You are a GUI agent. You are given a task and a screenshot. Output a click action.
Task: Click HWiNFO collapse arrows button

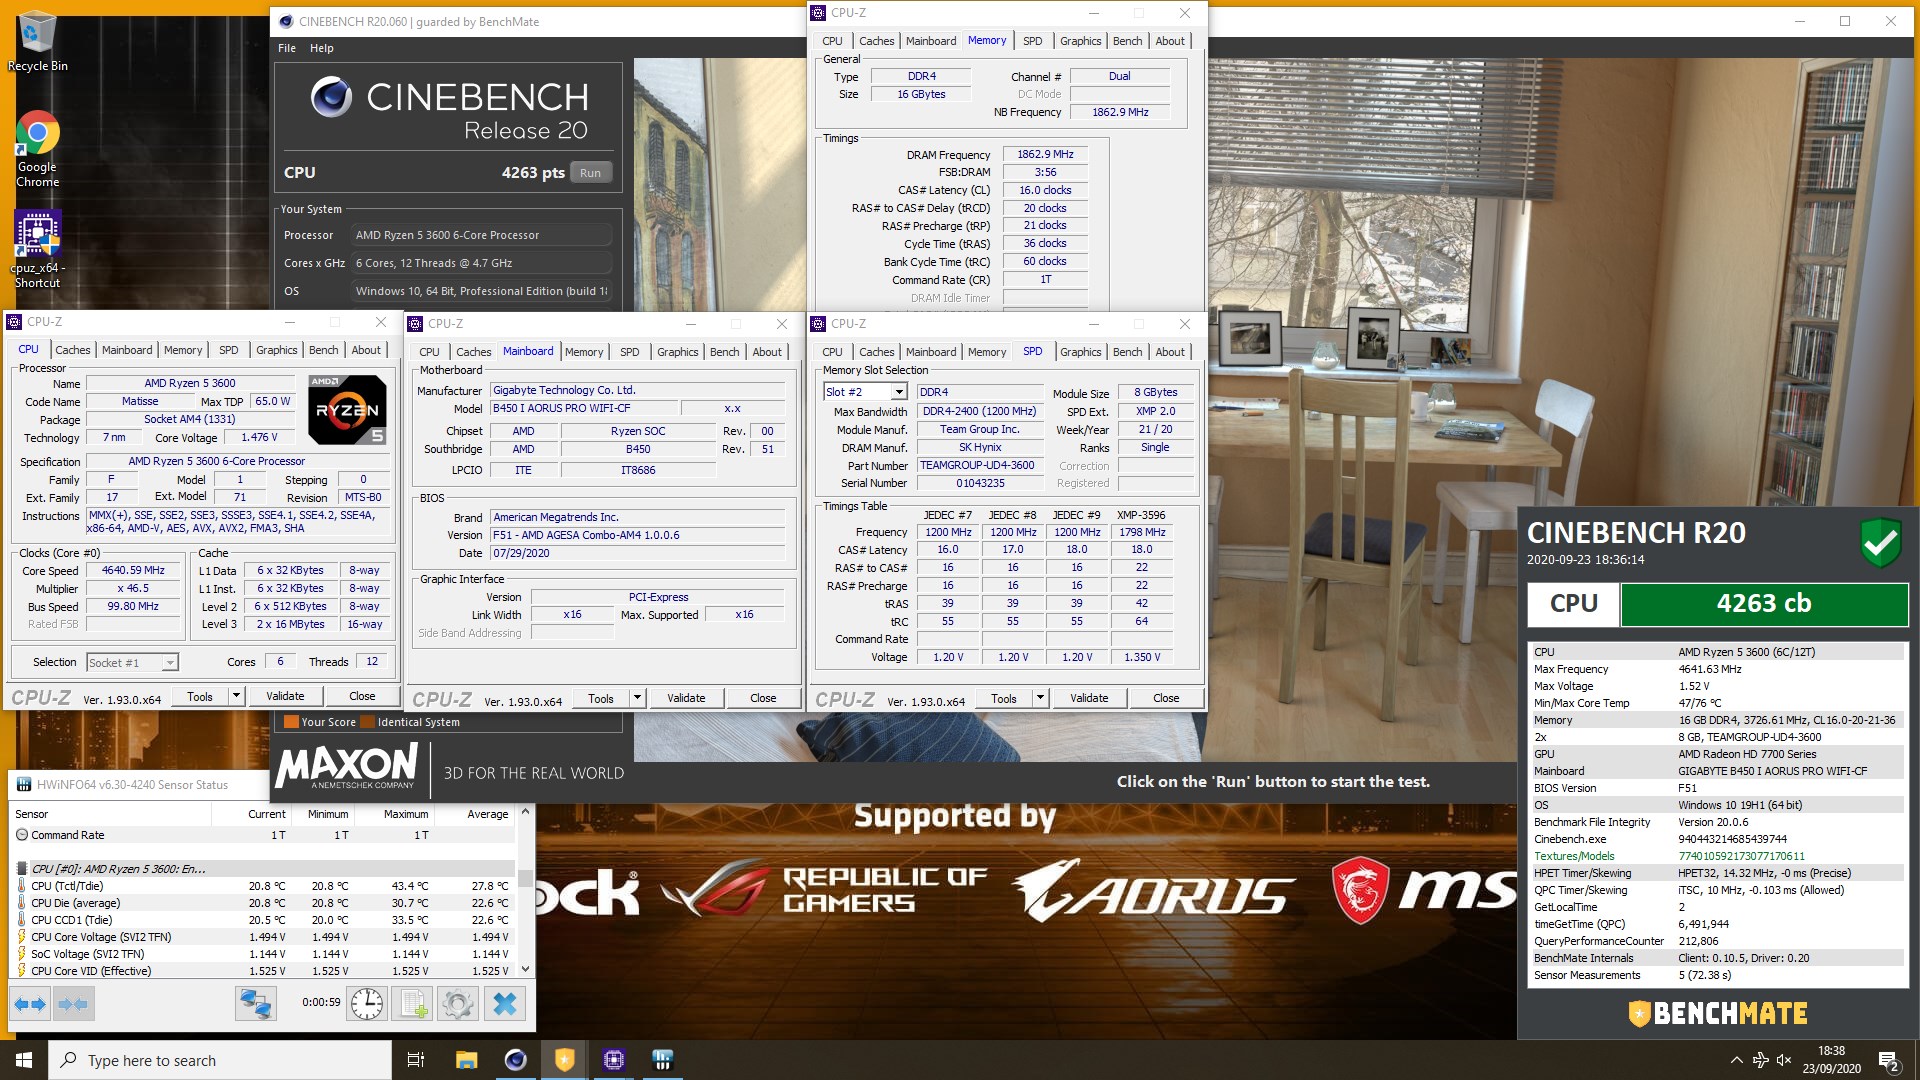[73, 1003]
